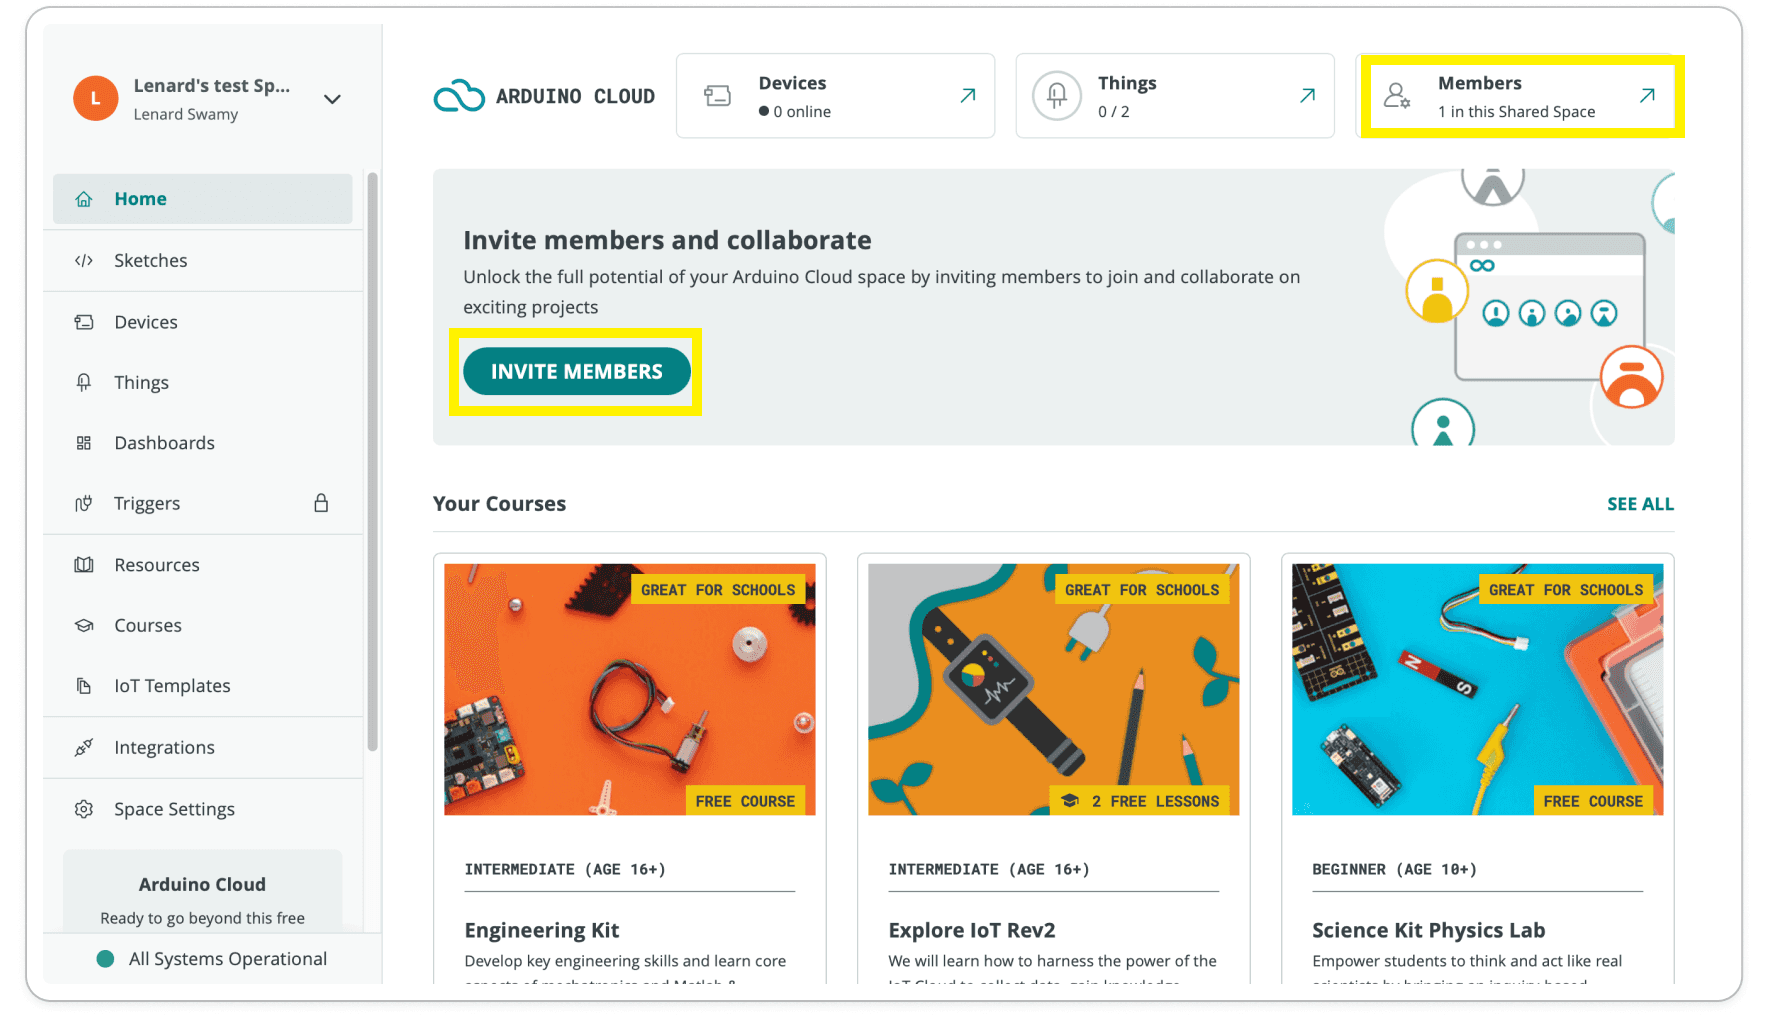Image resolution: width=1766 pixels, height=1020 pixels.
Task: Click the Dashboards grid icon
Action: tap(84, 443)
